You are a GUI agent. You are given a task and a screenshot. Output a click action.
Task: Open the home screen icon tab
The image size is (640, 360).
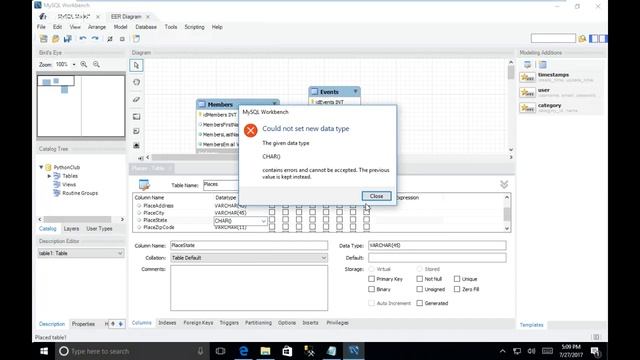click(43, 17)
